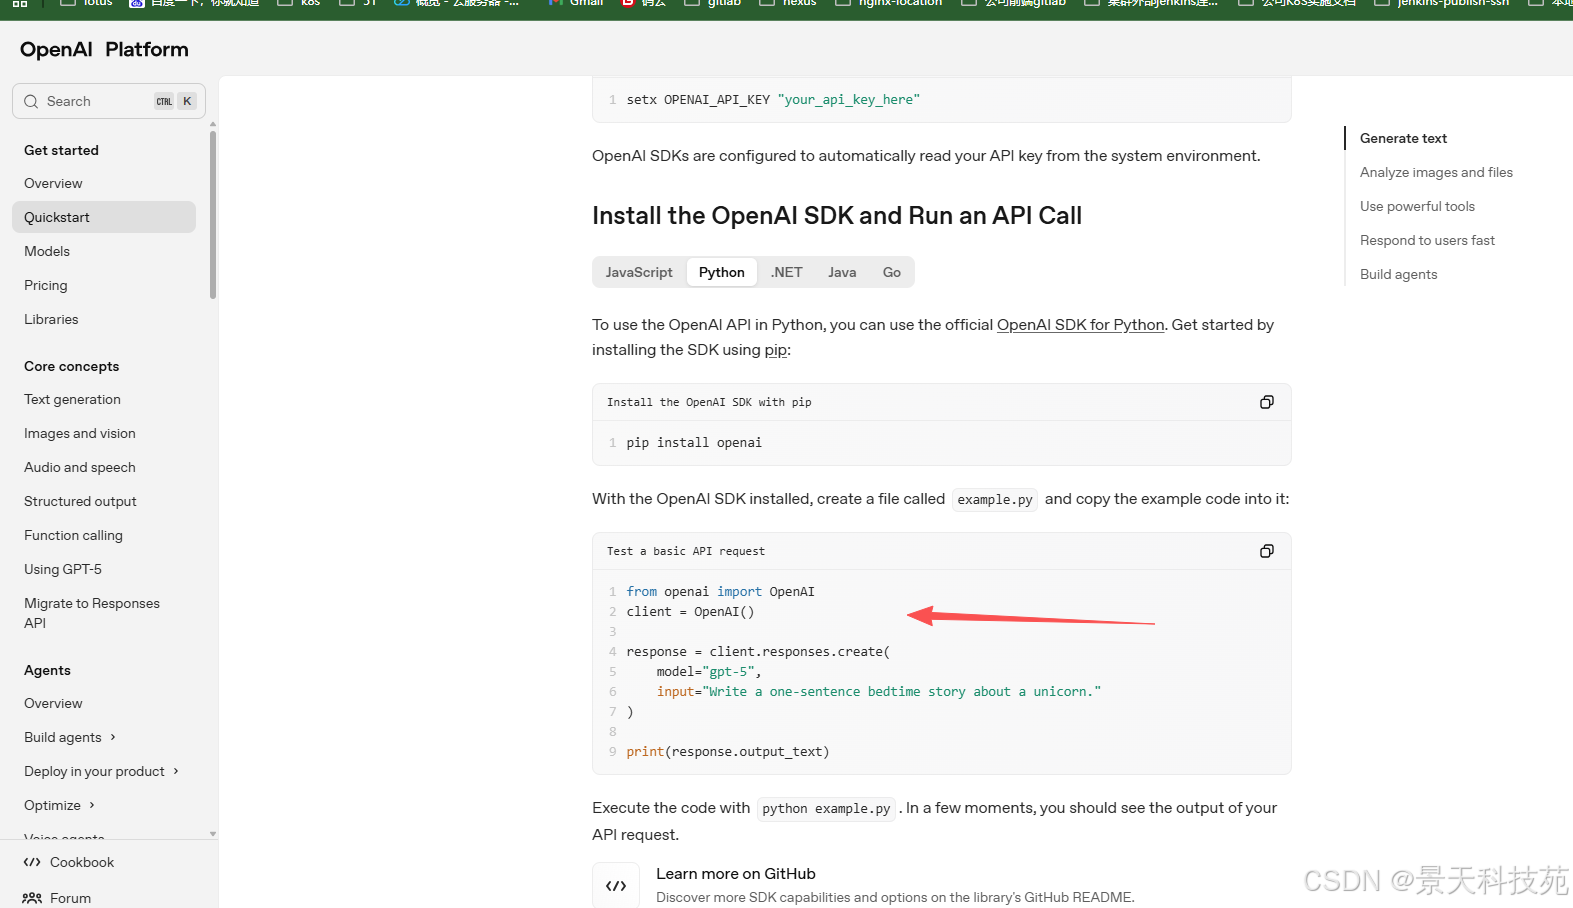The width and height of the screenshot is (1573, 908).
Task: Open Text generation under Core concepts
Action: [x=104, y=399]
